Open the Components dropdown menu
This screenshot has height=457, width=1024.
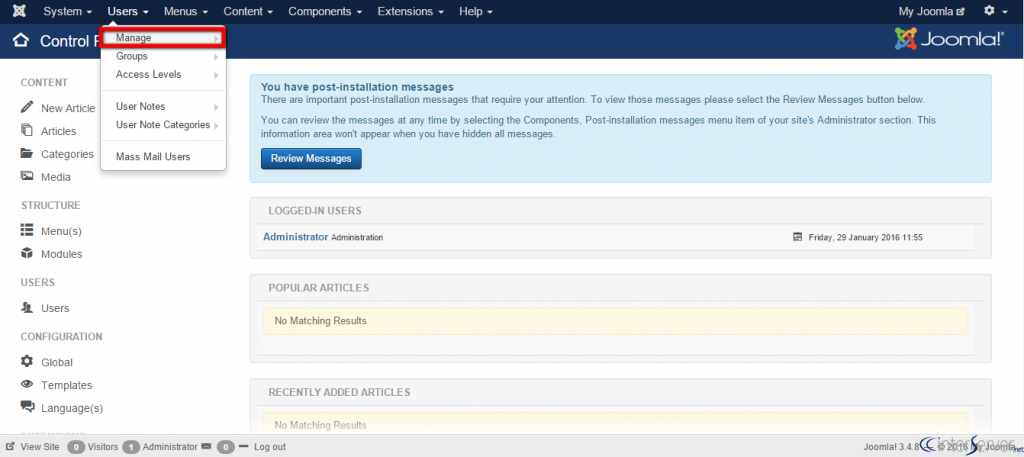325,11
